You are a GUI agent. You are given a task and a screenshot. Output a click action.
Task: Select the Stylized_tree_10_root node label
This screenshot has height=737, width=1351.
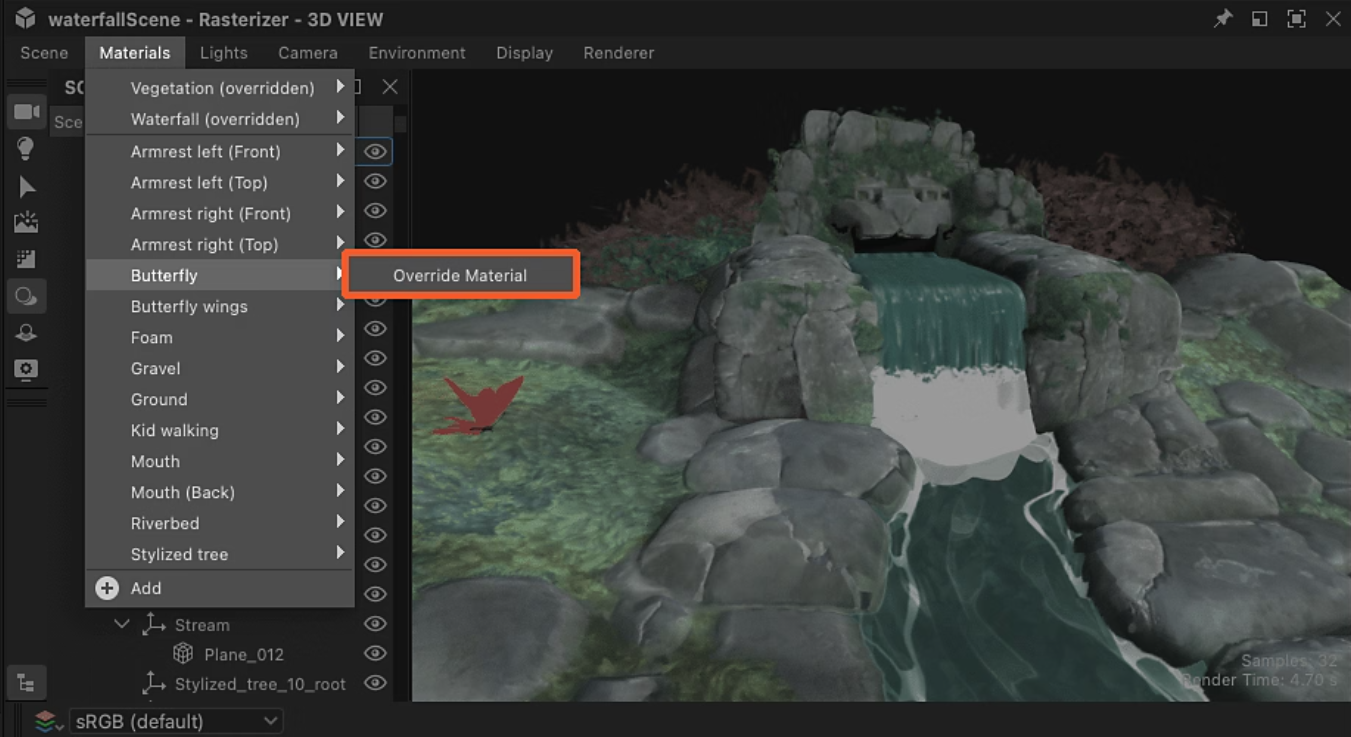pos(260,684)
